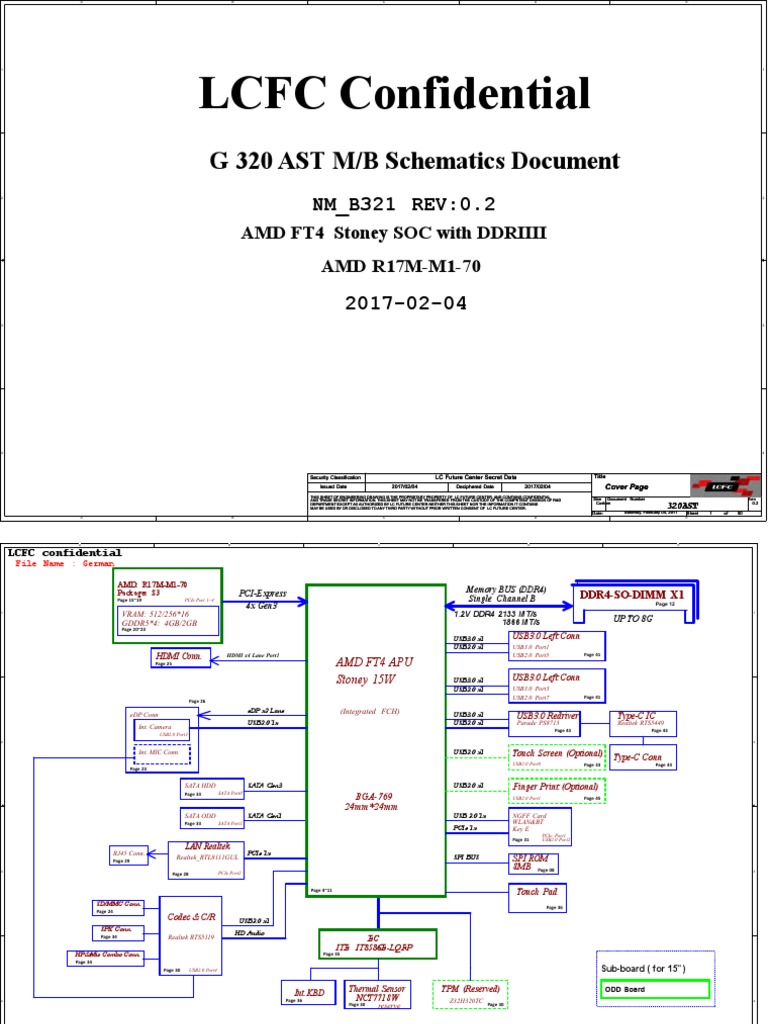Click the Touch Screen (Optional) block
The width and height of the screenshot is (768, 1024).
click(x=557, y=757)
